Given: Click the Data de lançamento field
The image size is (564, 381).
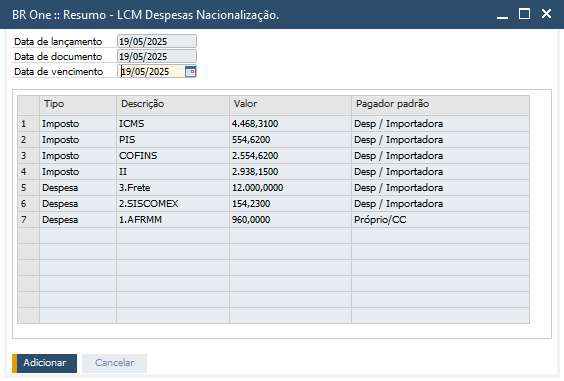Looking at the screenshot, I should [x=157, y=41].
